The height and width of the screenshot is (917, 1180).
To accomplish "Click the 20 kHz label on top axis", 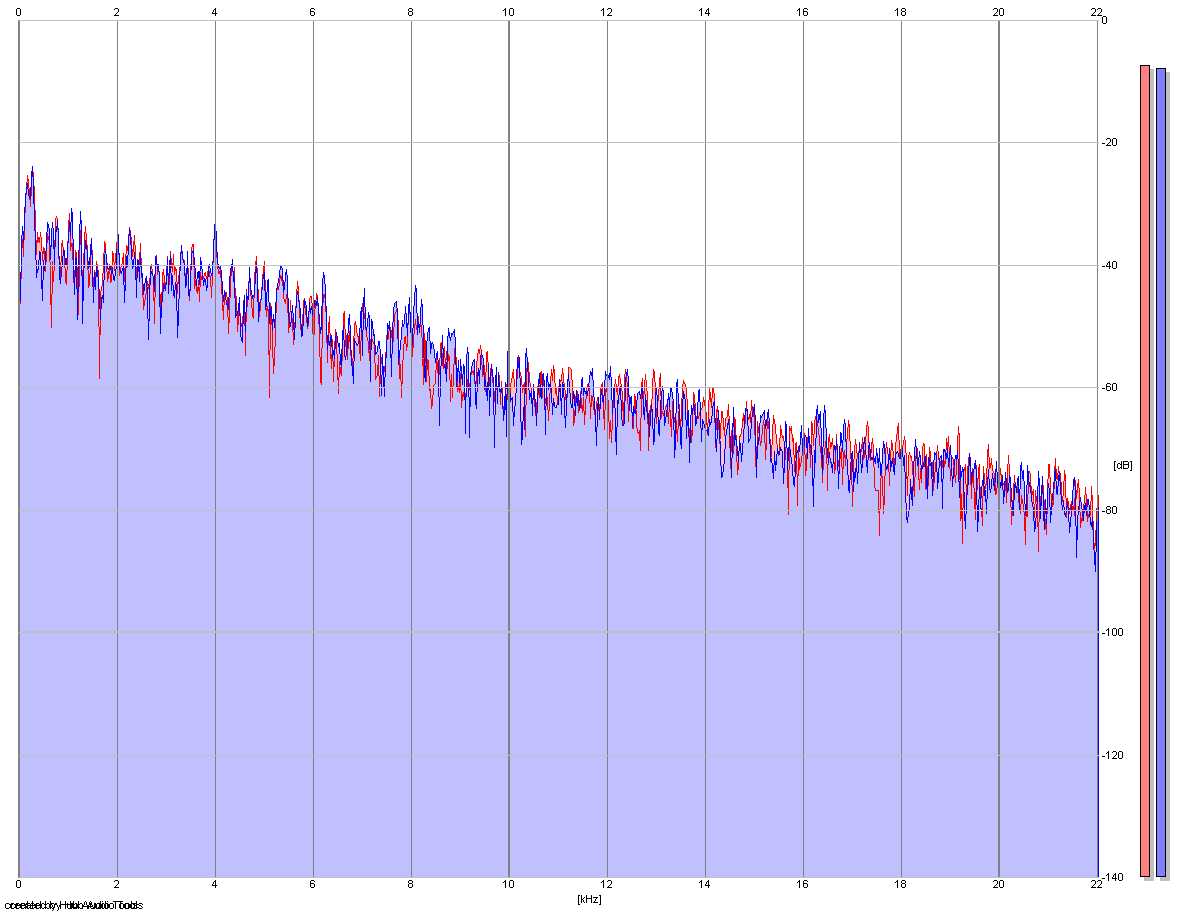I will coord(999,12).
